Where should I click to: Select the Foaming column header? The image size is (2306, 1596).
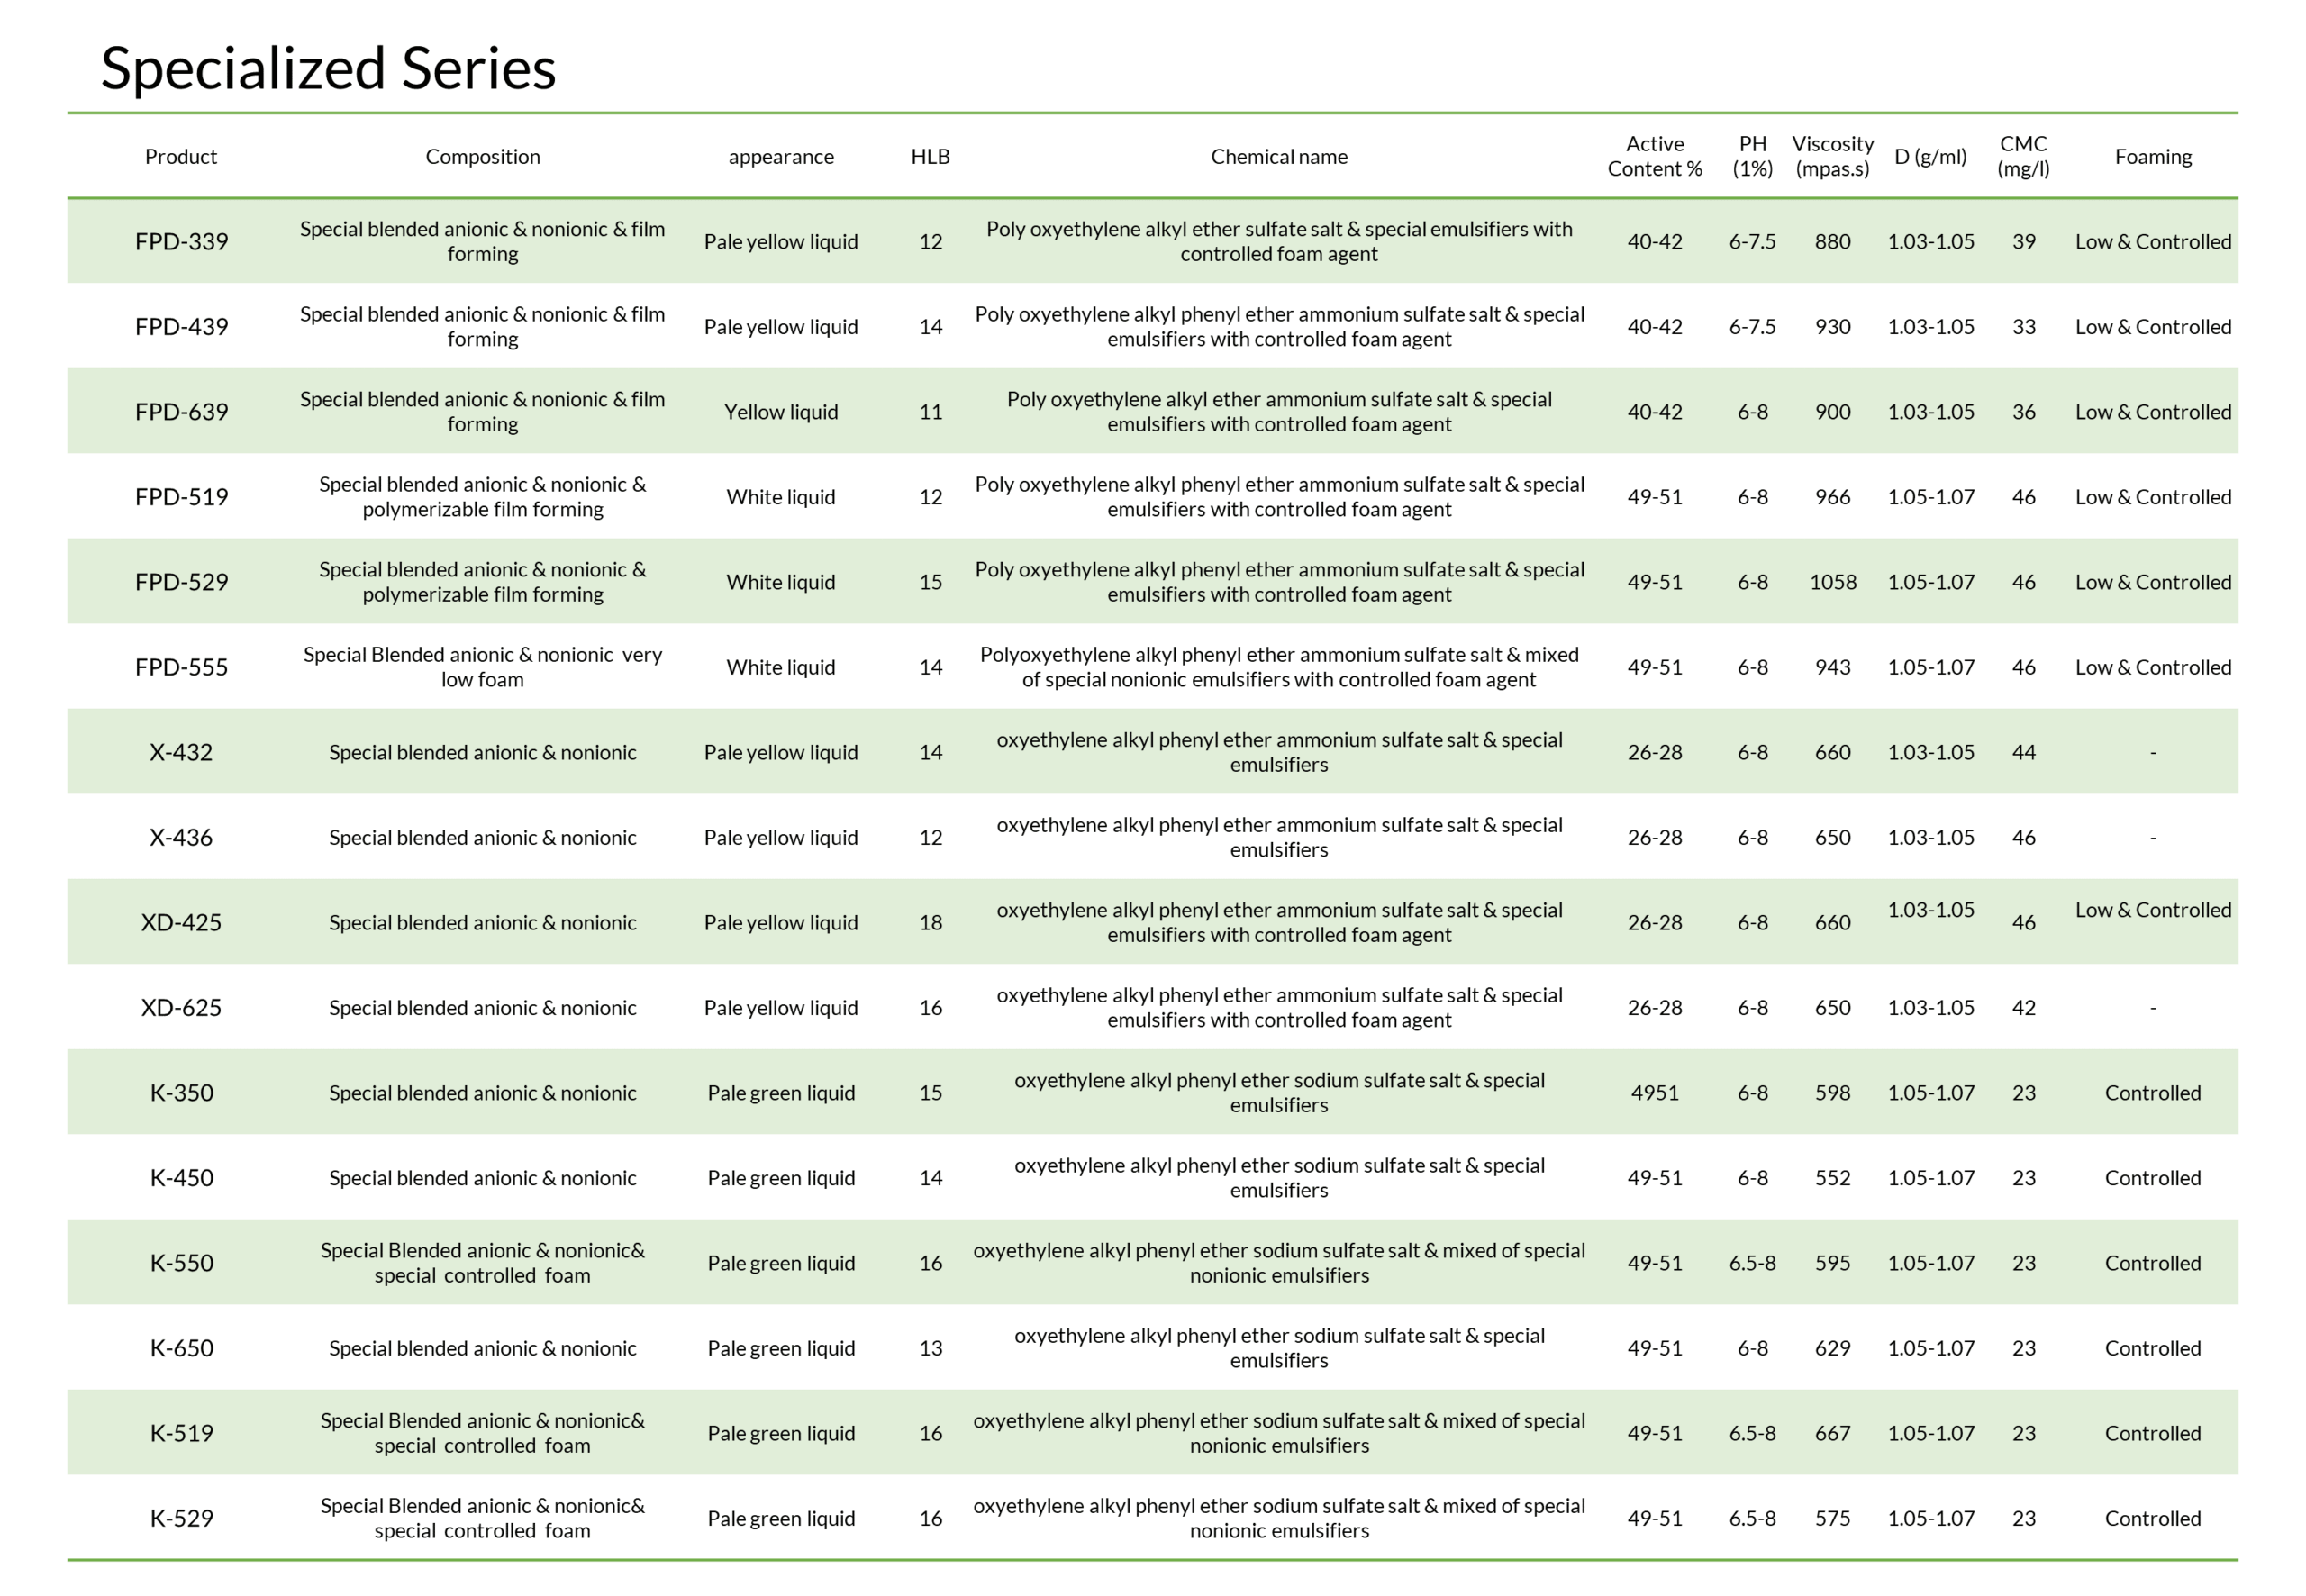click(x=2152, y=157)
